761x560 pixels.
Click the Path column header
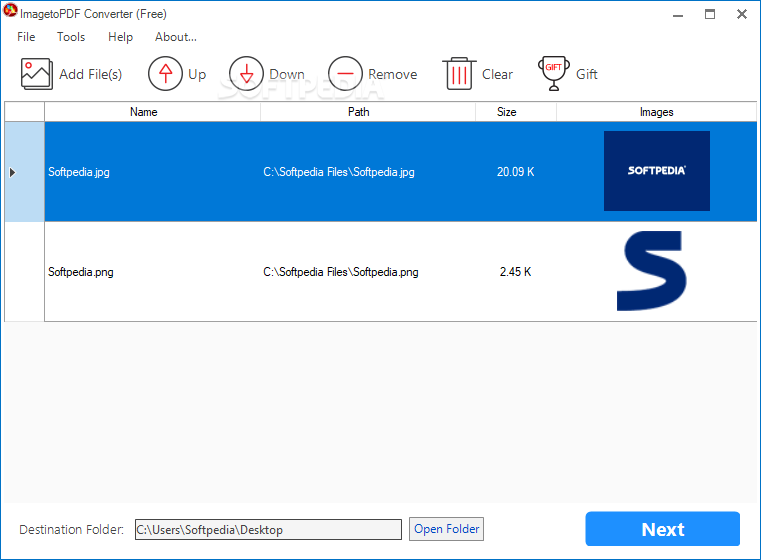pyautogui.click(x=368, y=112)
